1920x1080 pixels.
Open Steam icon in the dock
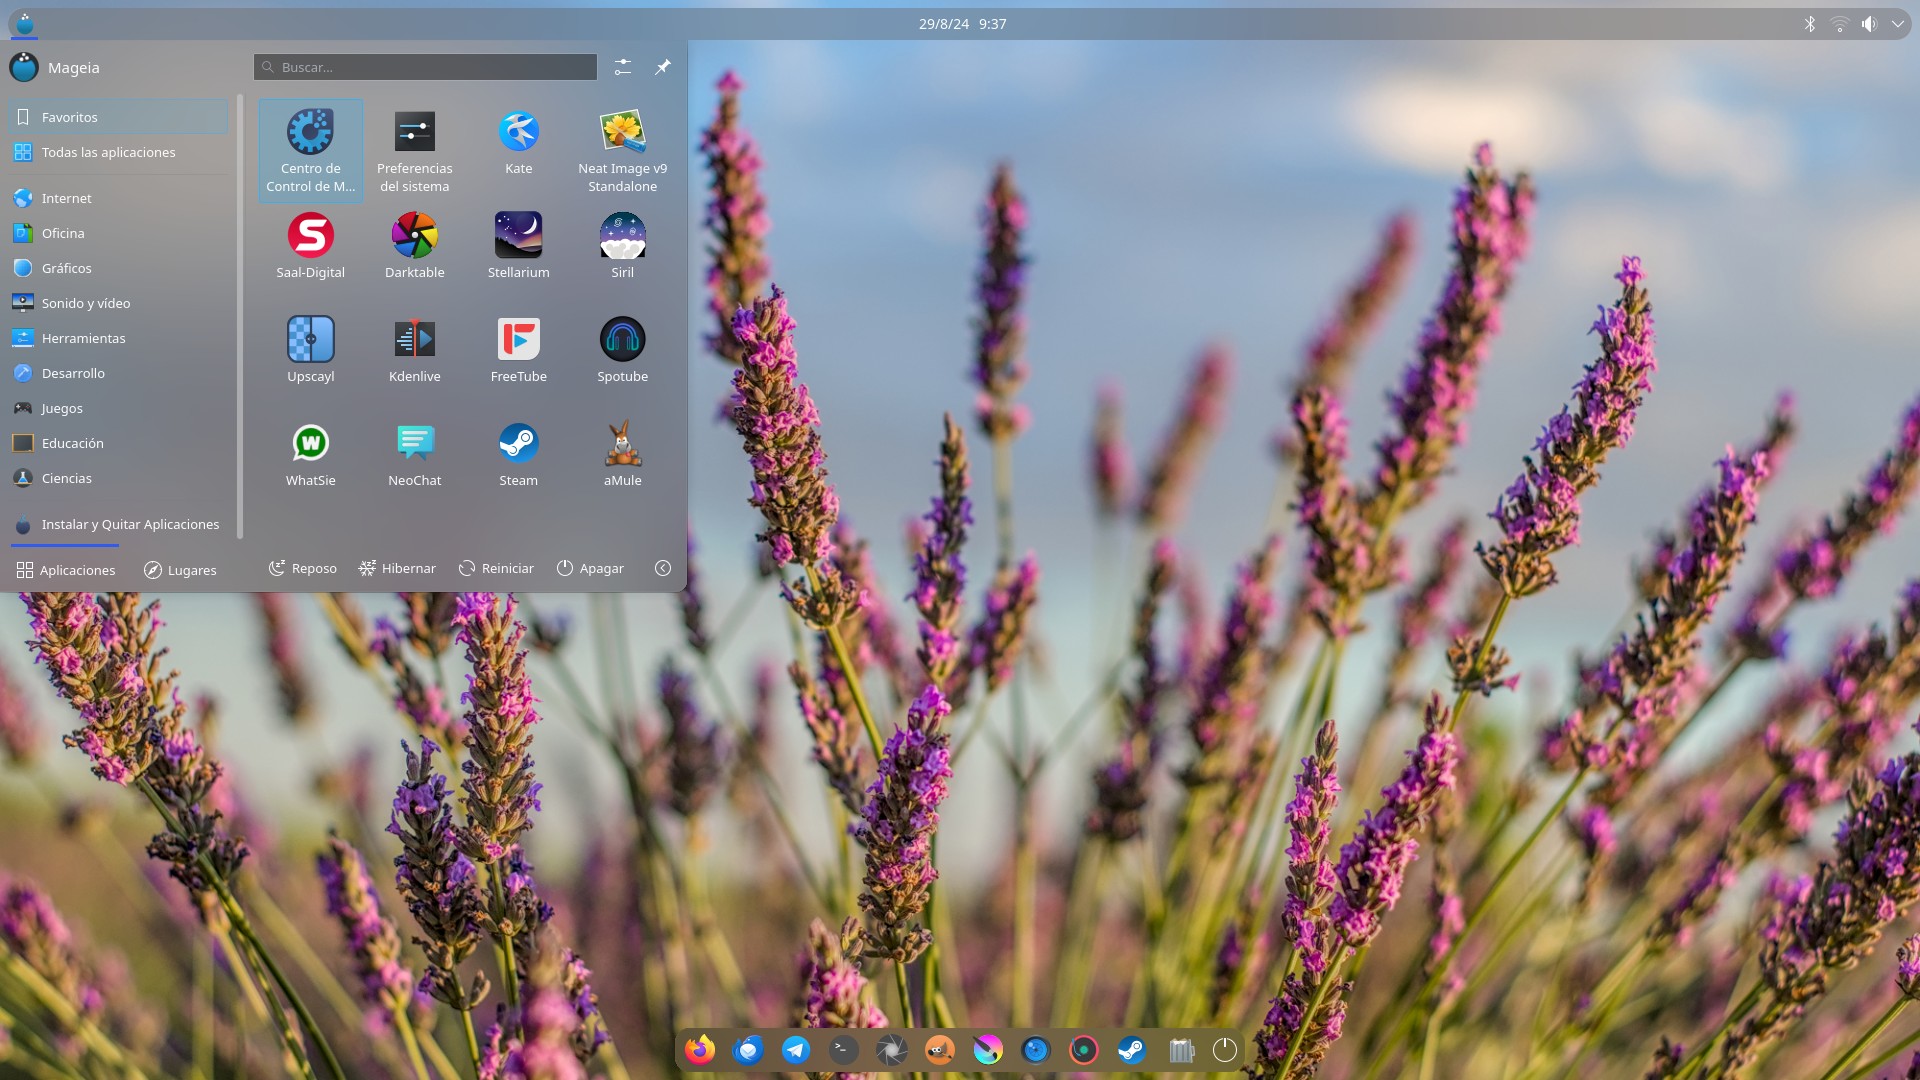[1132, 1050]
